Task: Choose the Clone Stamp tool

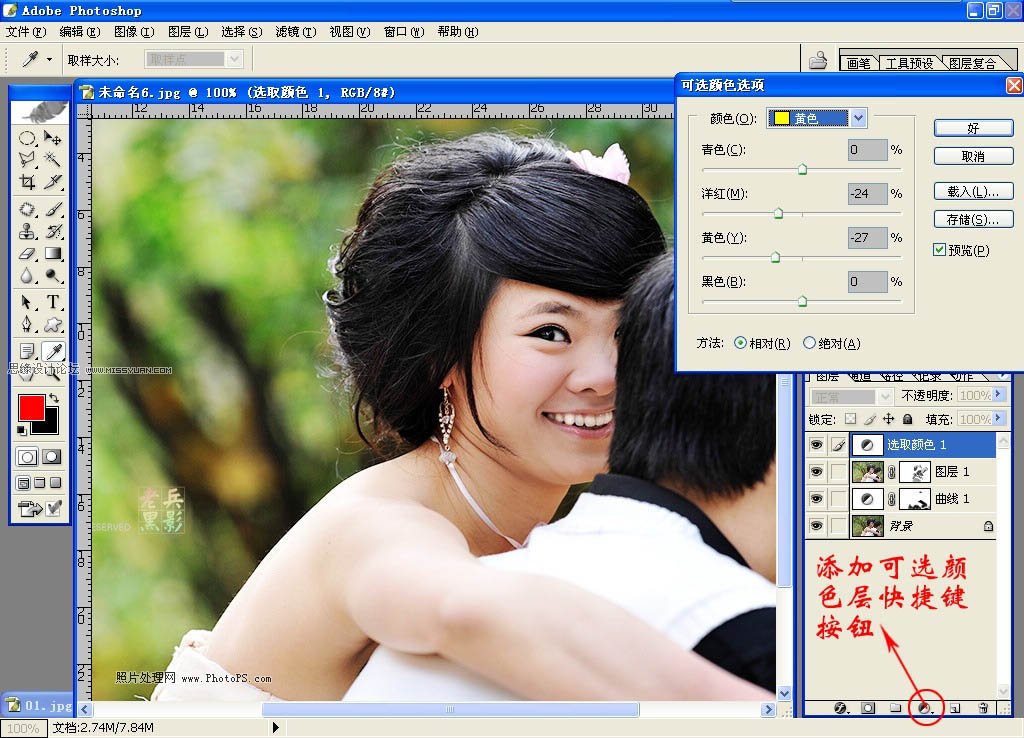Action: pos(27,231)
